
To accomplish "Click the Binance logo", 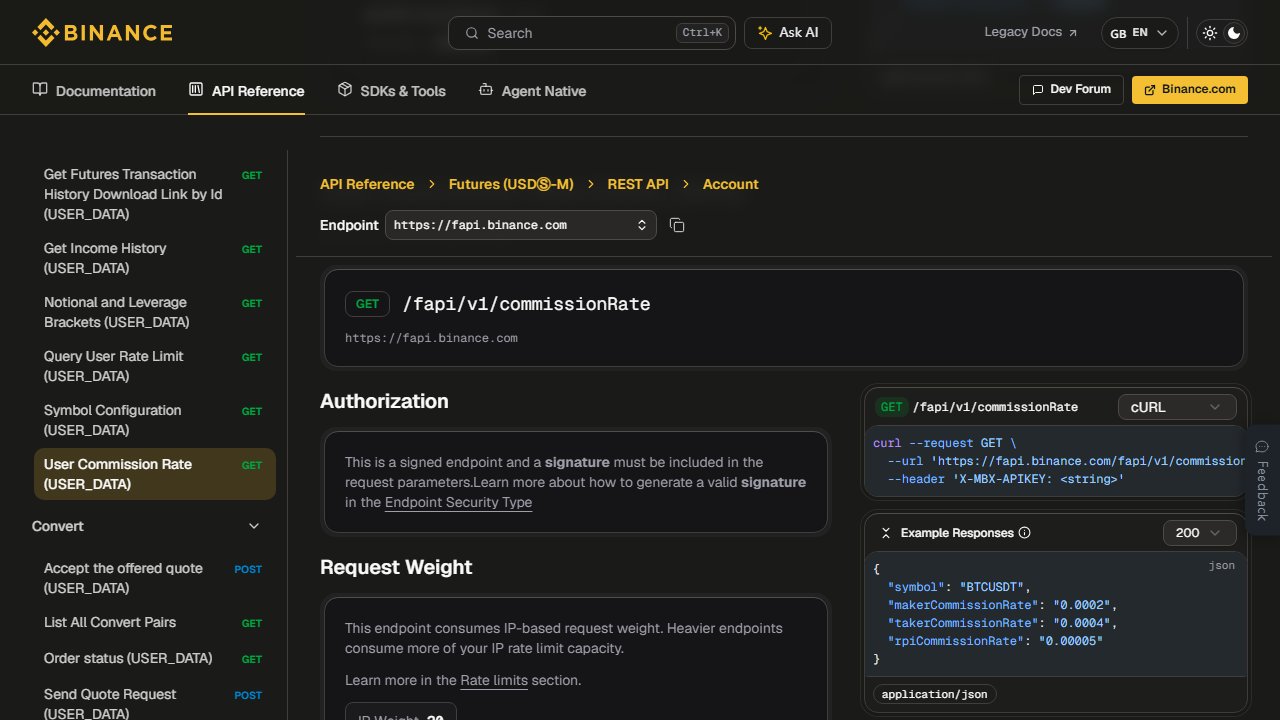I will (x=102, y=33).
